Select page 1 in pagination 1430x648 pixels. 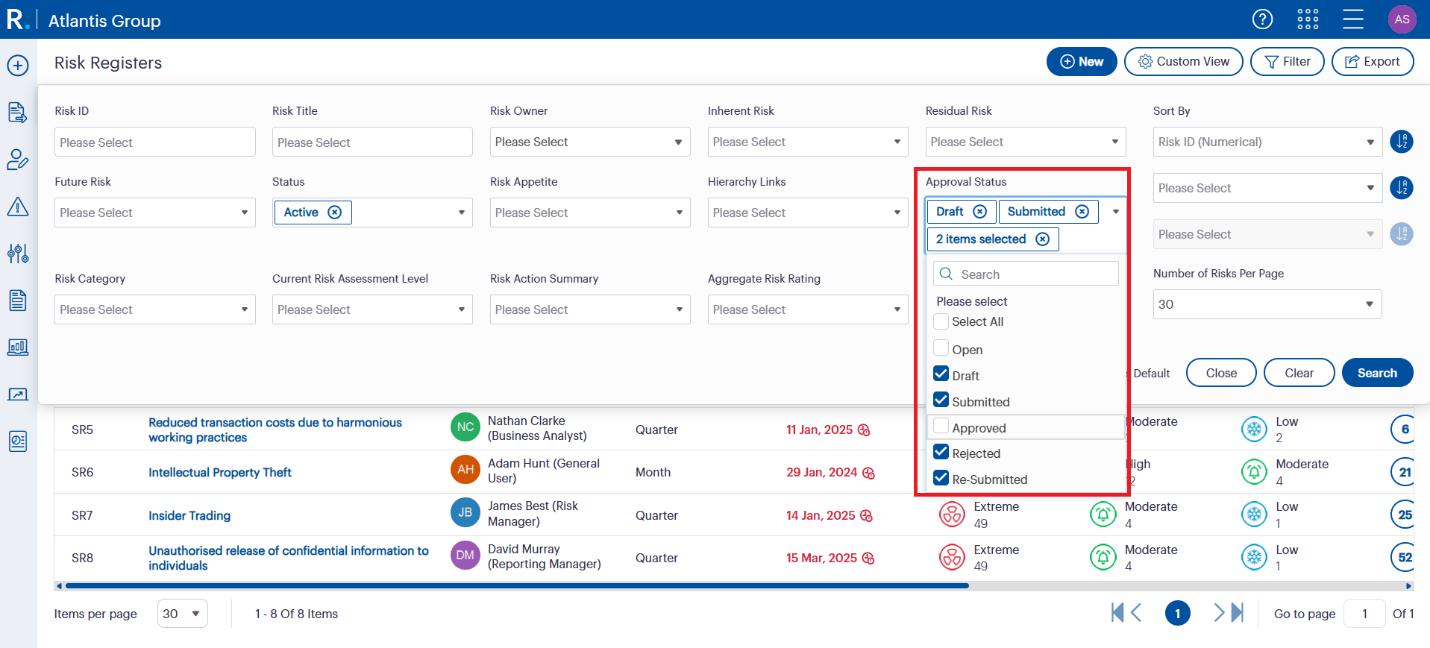point(1178,613)
